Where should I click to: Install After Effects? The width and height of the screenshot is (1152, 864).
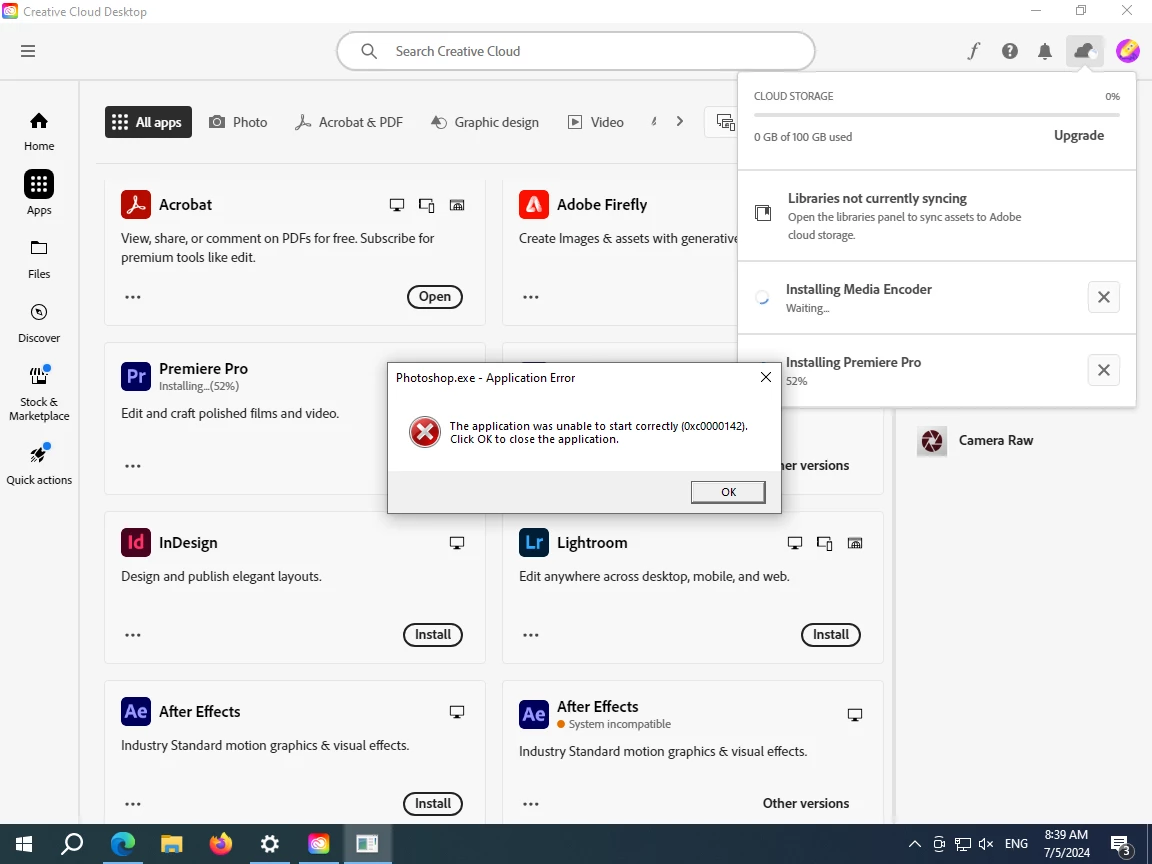coord(433,804)
